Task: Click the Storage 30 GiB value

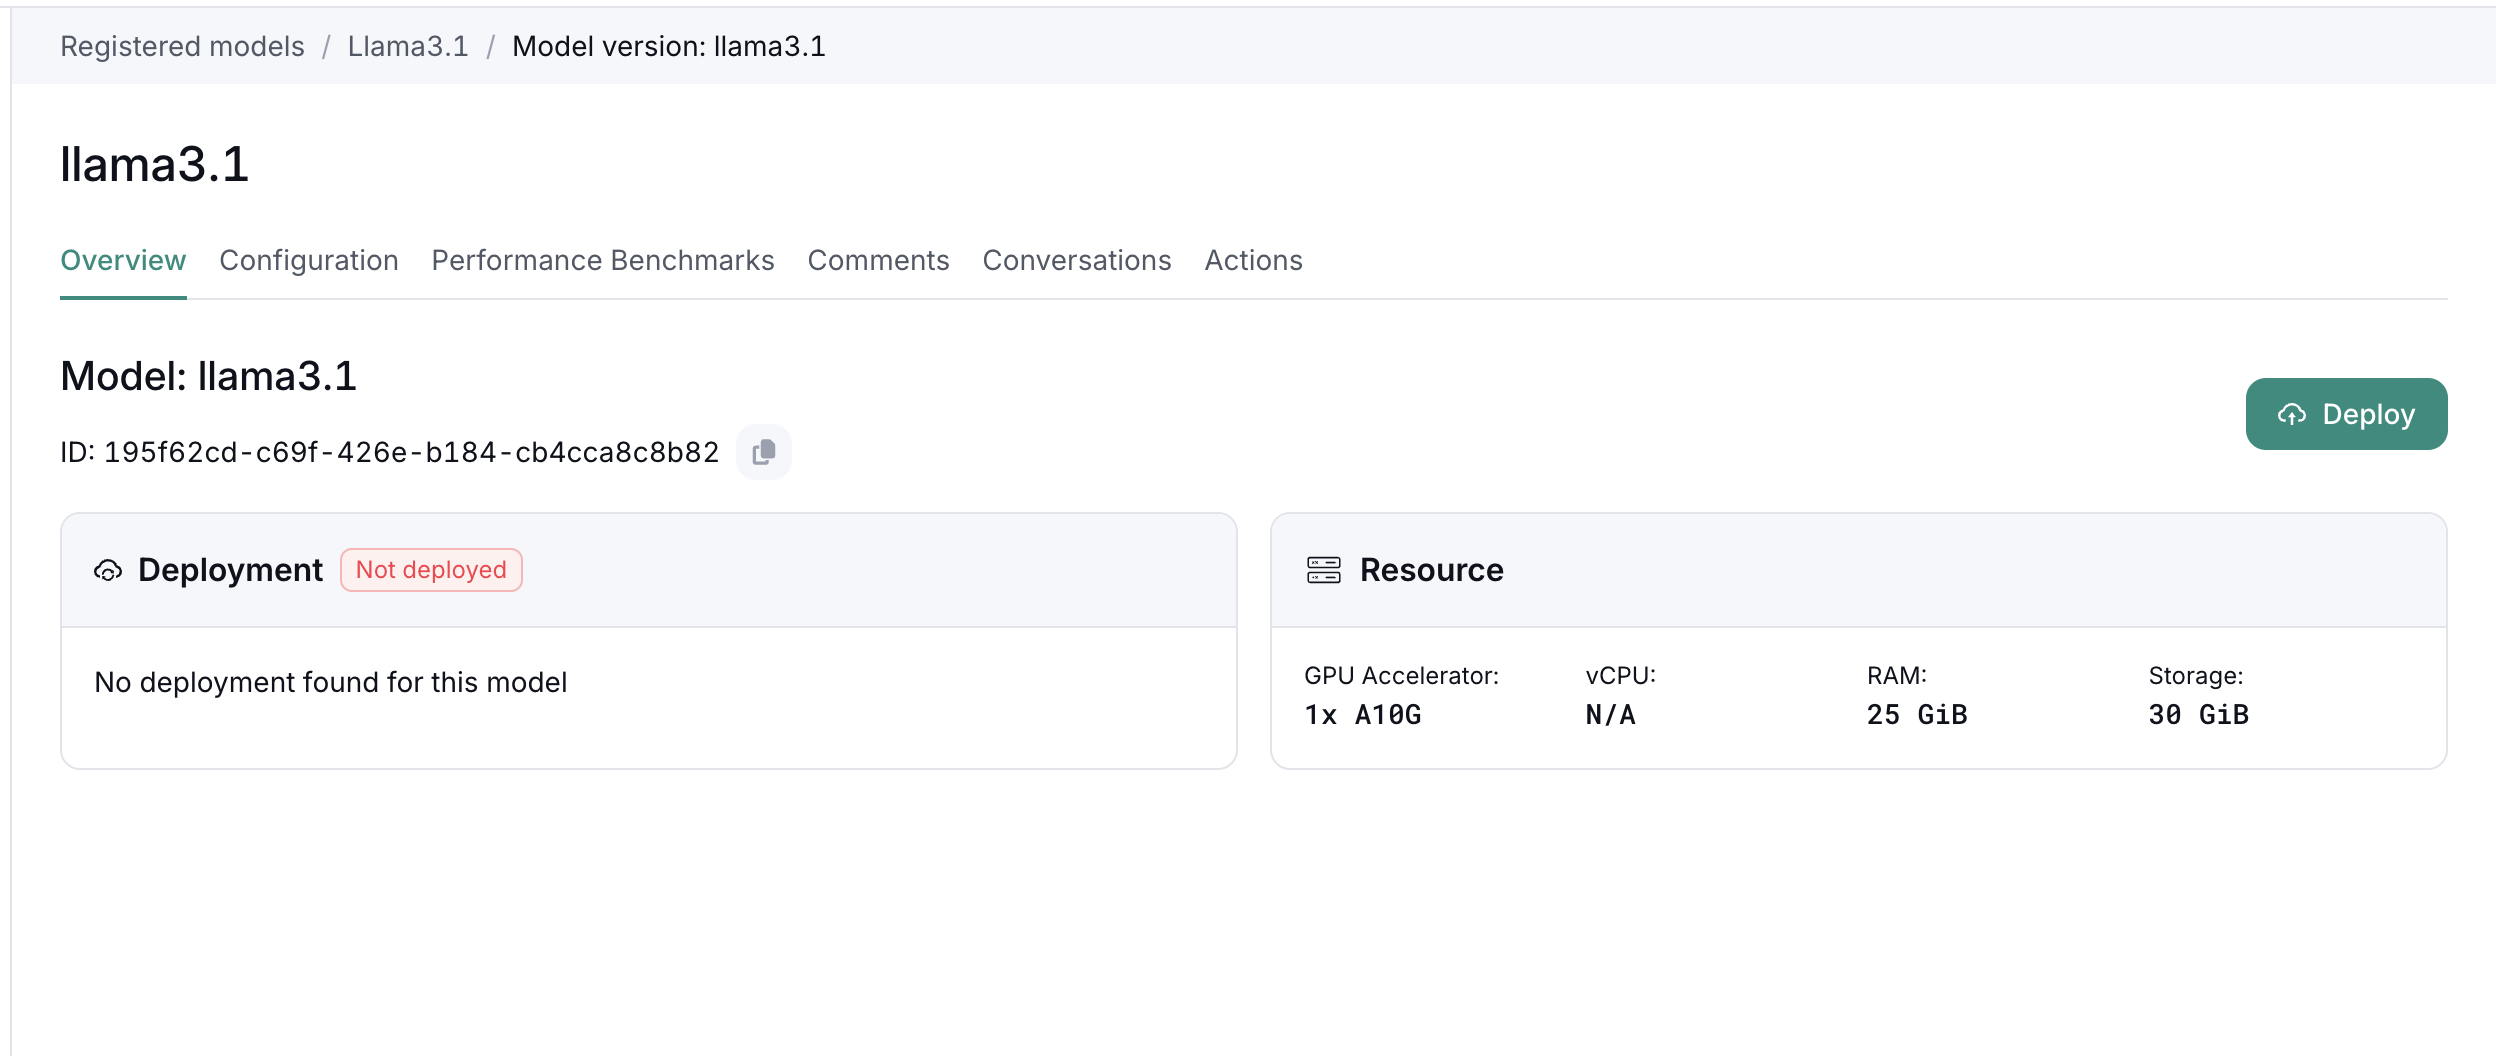Action: [2198, 715]
